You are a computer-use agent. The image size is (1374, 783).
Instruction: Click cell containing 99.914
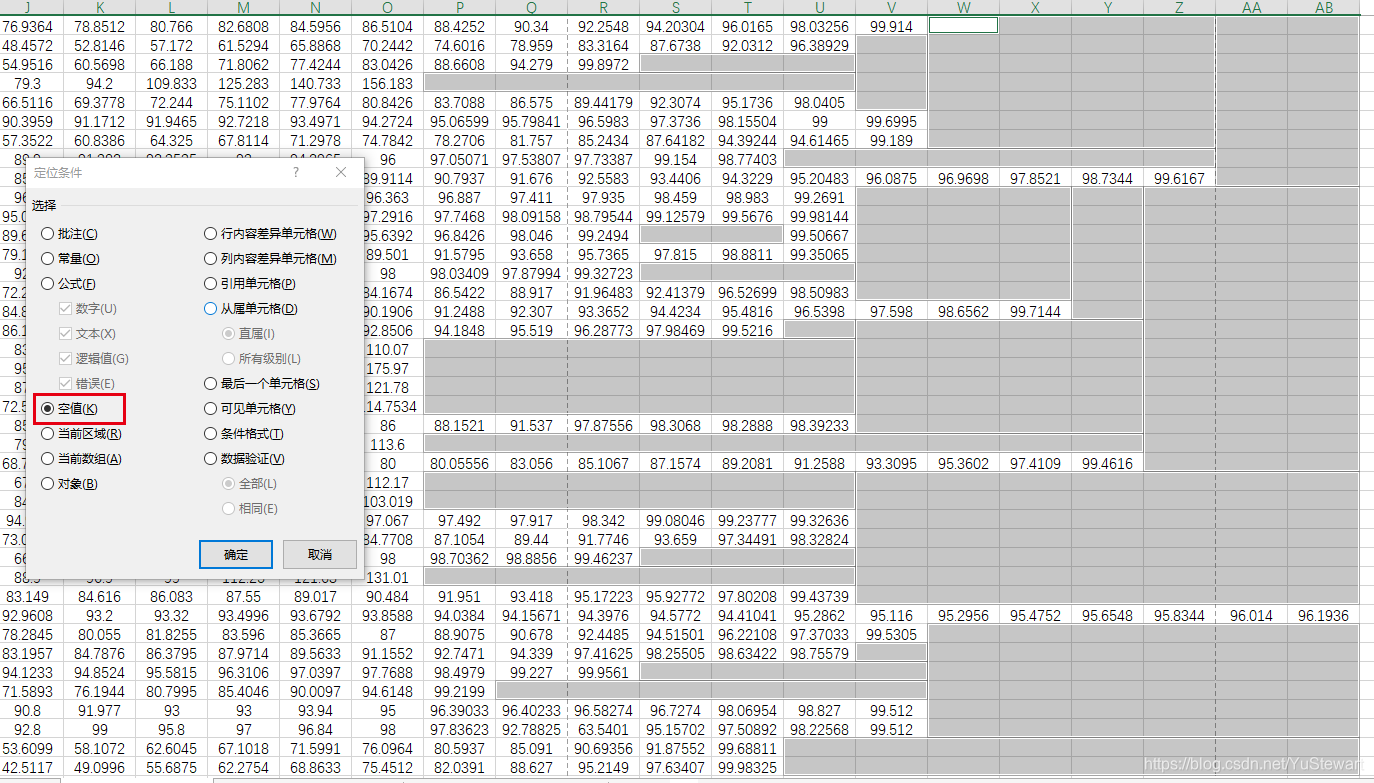click(892, 26)
